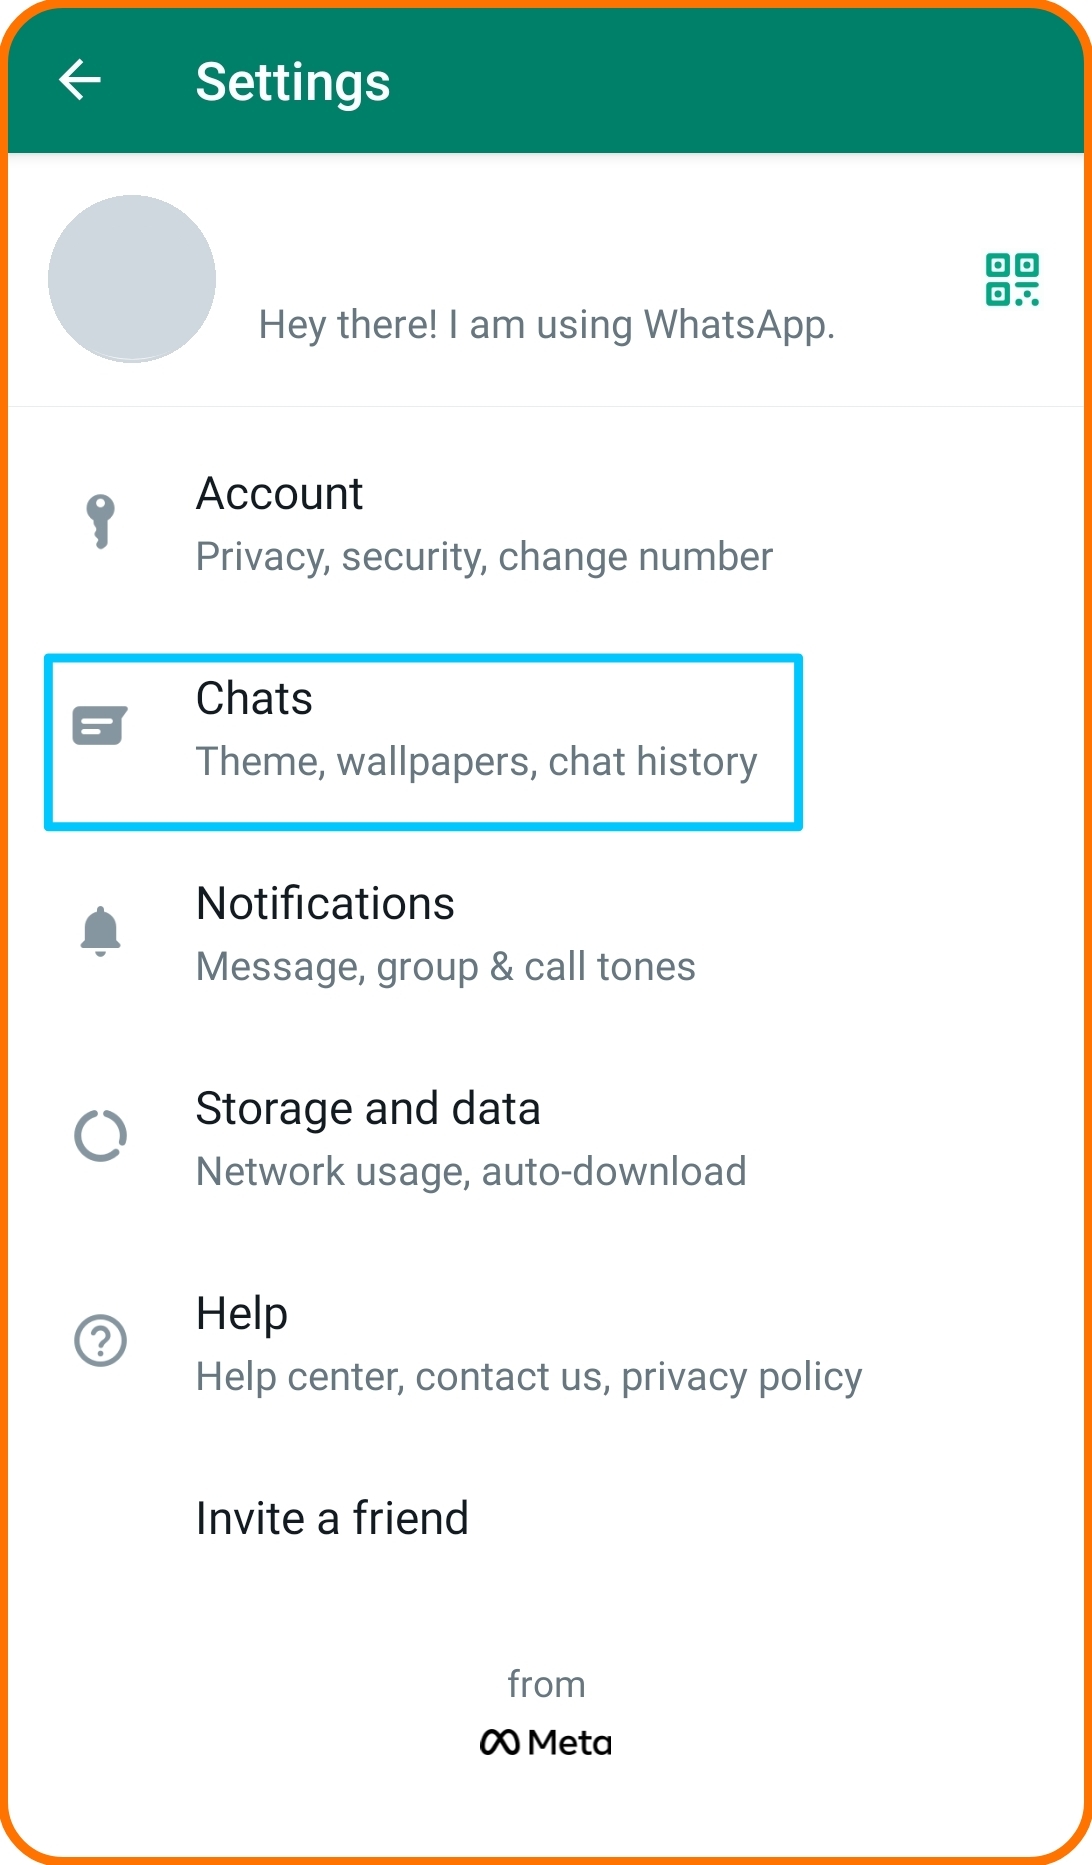Click 'Help center, contact us, privacy policy' text
Image resolution: width=1092 pixels, height=1865 pixels.
click(x=529, y=1377)
